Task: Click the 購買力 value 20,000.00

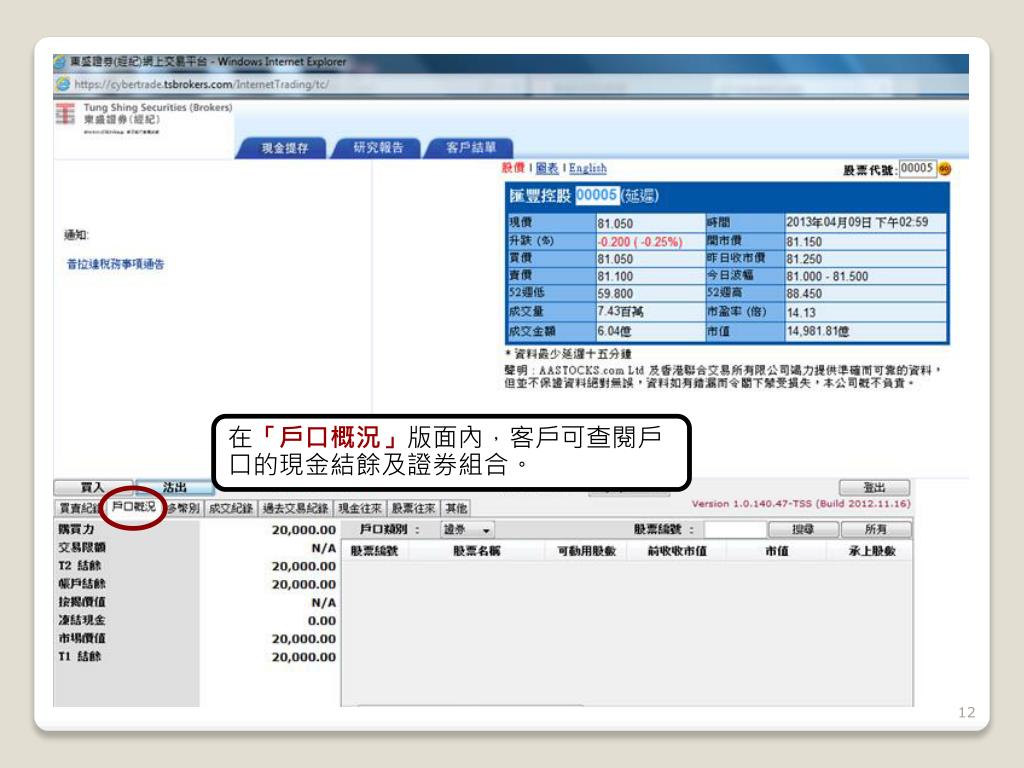Action: click(304, 530)
